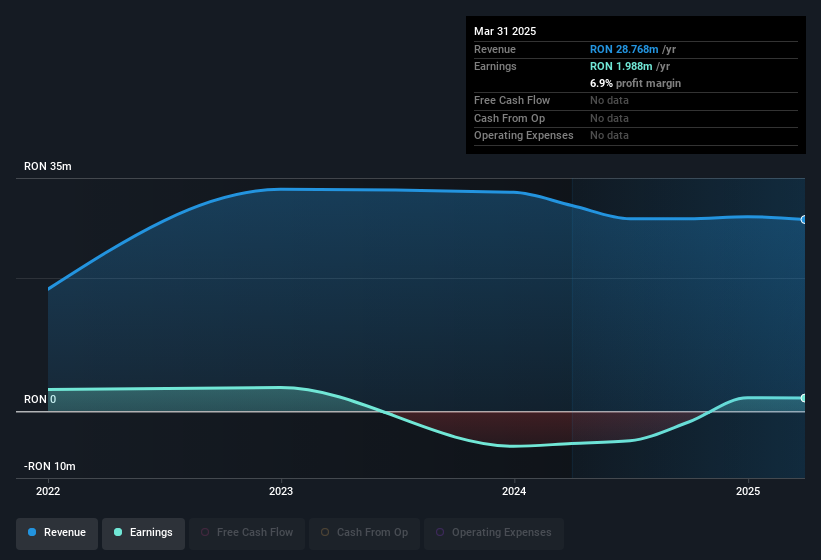Click the RON 0 axis label
The image size is (821, 560).
(40, 399)
